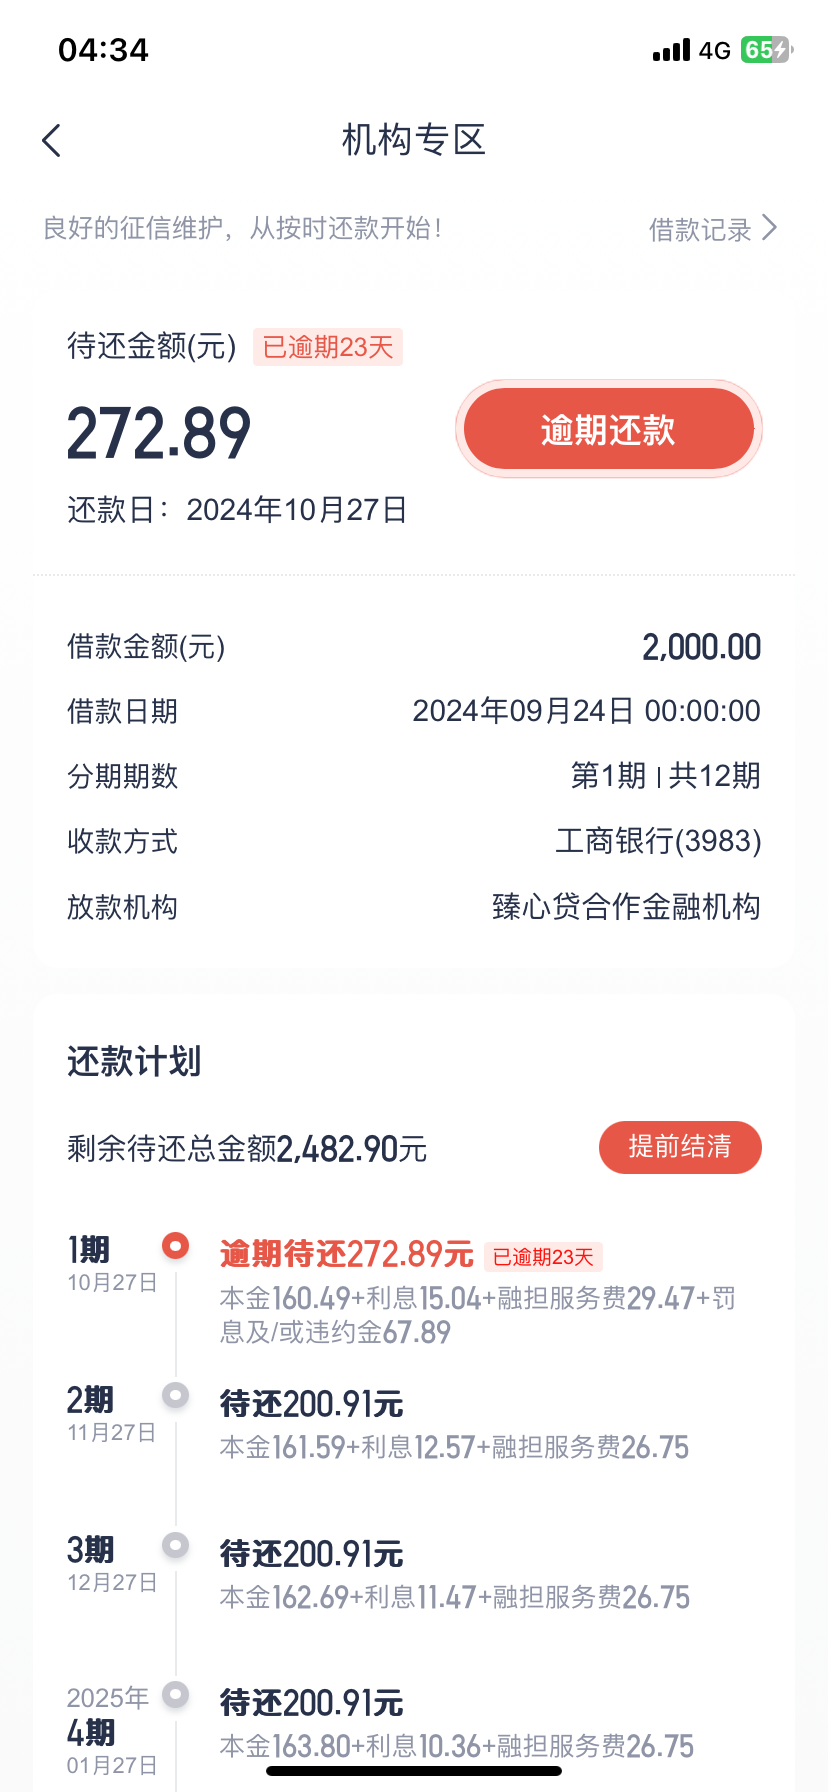Tap the 机构专区 page title
The height and width of the screenshot is (1792, 828).
(x=414, y=141)
